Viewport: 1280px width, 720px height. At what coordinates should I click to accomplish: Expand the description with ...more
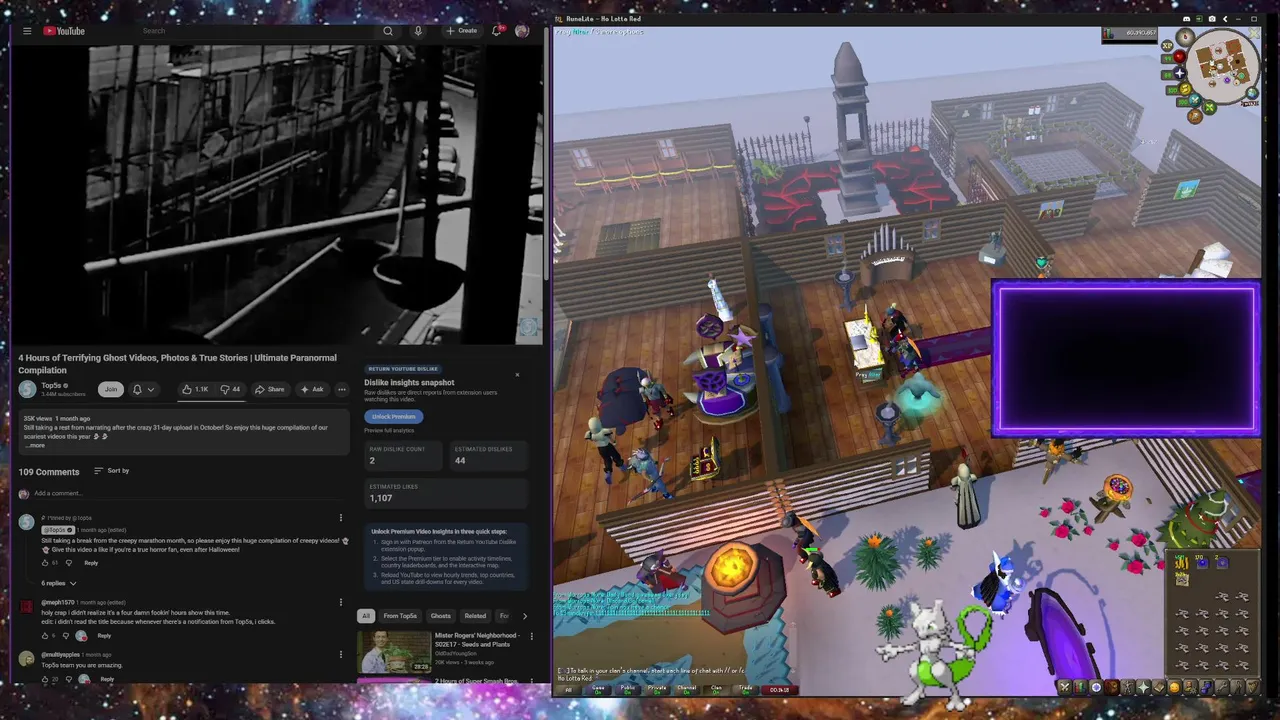point(35,445)
